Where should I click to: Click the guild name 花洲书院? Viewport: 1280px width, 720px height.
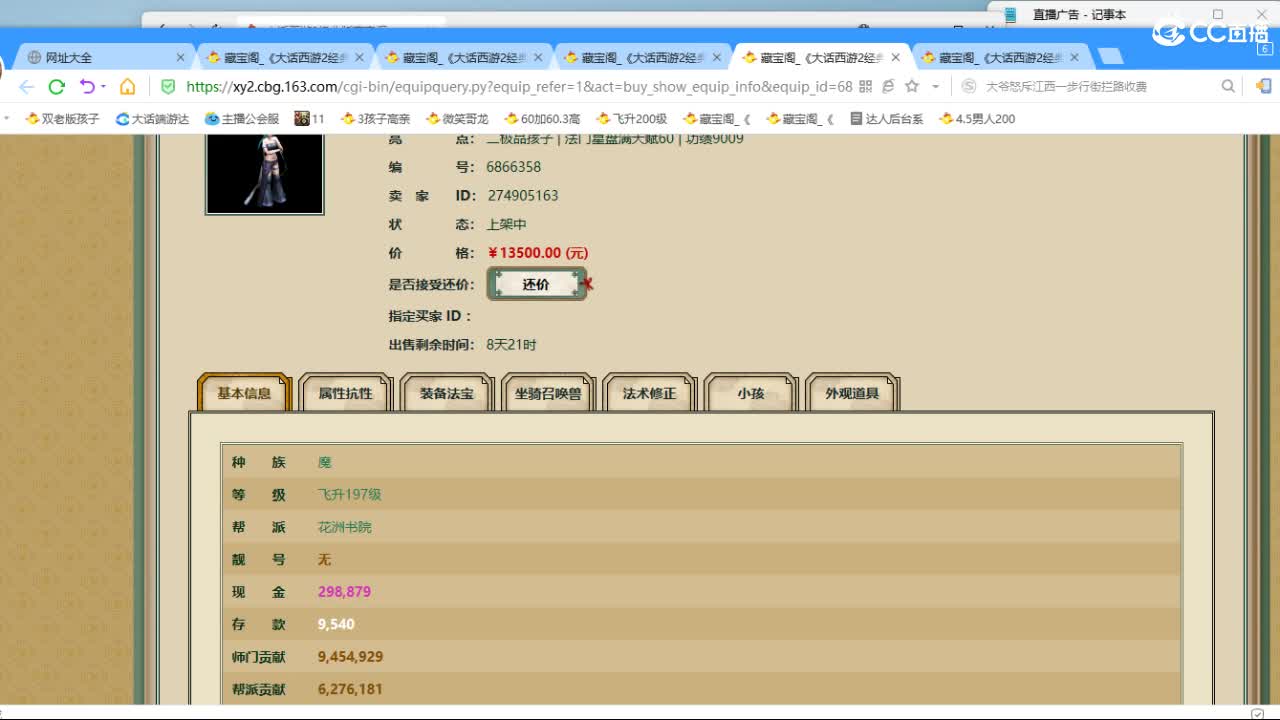click(x=344, y=527)
